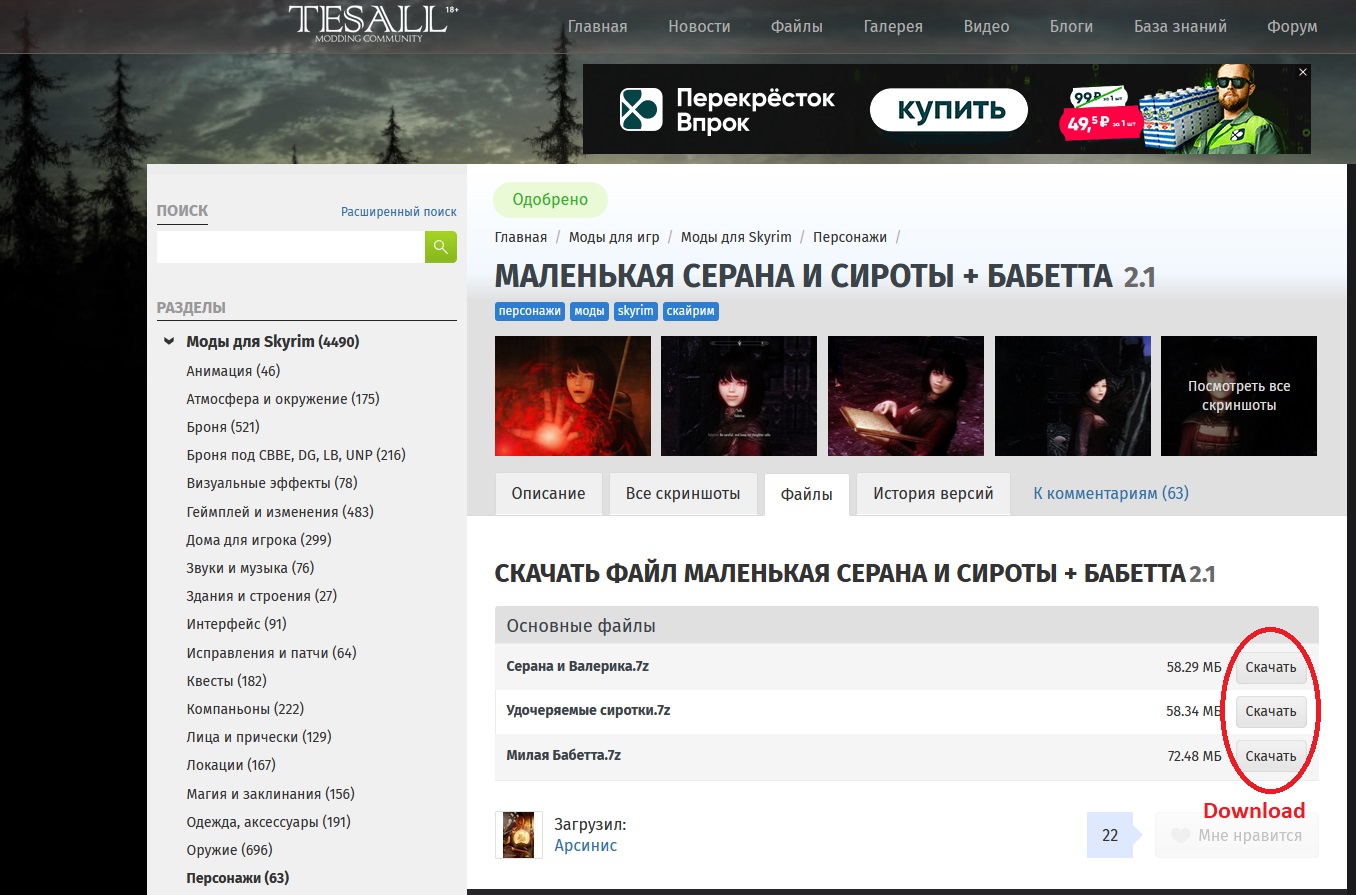Open Одежда, аксессуары (191) category
The image size is (1356, 895).
(x=269, y=822)
